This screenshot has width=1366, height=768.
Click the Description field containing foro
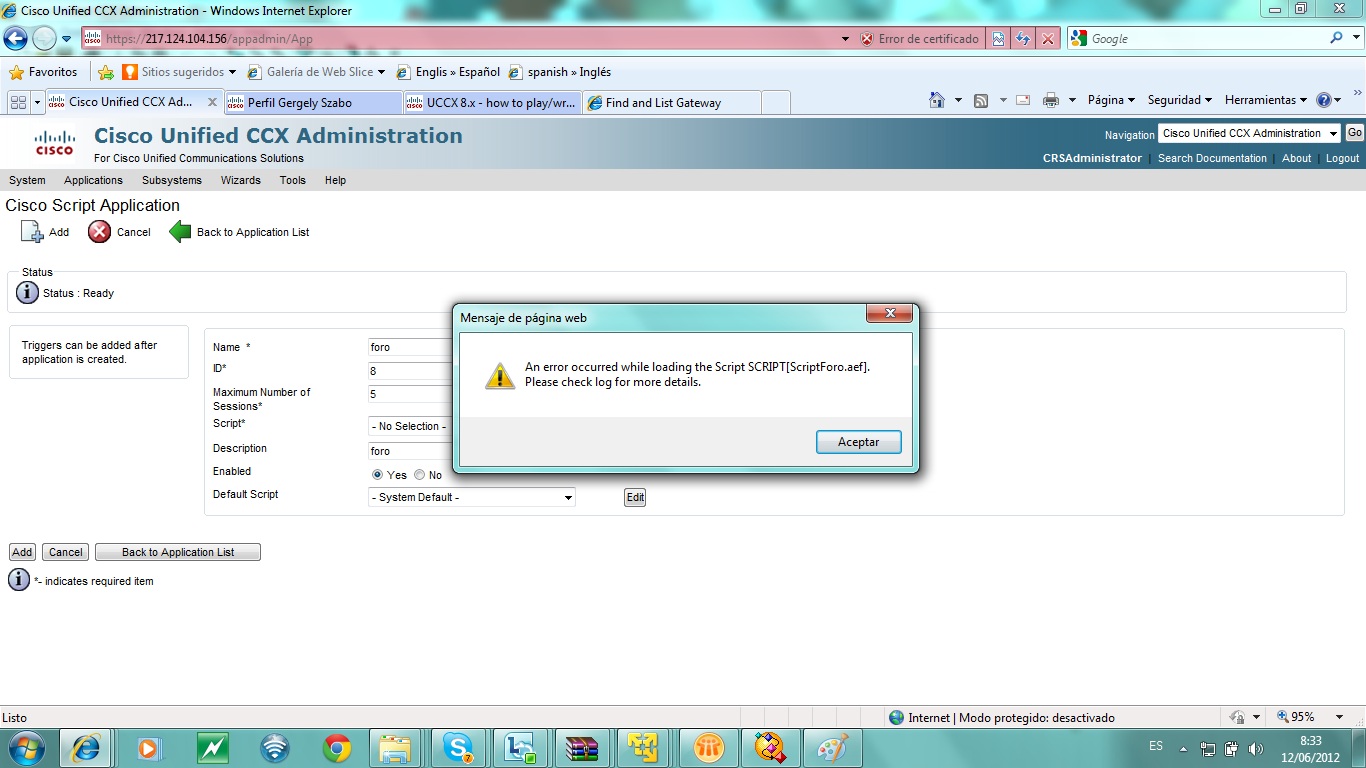tap(411, 451)
